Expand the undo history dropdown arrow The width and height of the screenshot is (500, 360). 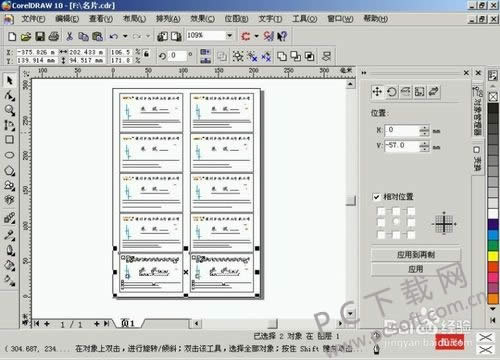[x=125, y=36]
